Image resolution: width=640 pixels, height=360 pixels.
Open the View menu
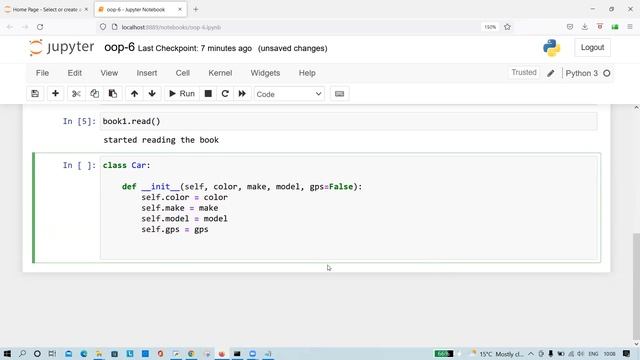point(109,73)
